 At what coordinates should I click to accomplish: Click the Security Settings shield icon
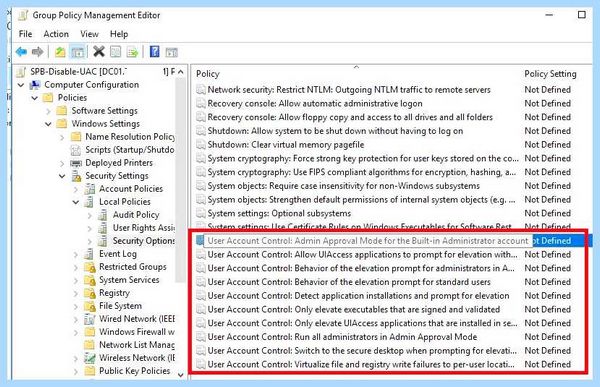coord(76,176)
